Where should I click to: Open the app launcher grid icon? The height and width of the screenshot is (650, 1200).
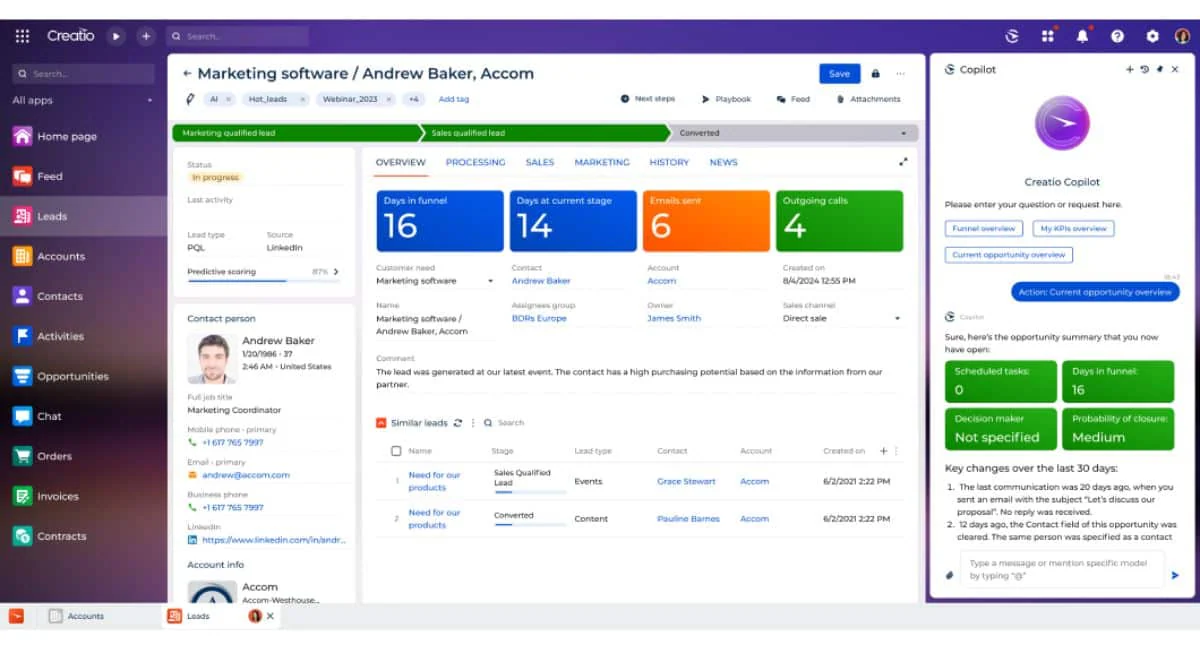click(22, 36)
